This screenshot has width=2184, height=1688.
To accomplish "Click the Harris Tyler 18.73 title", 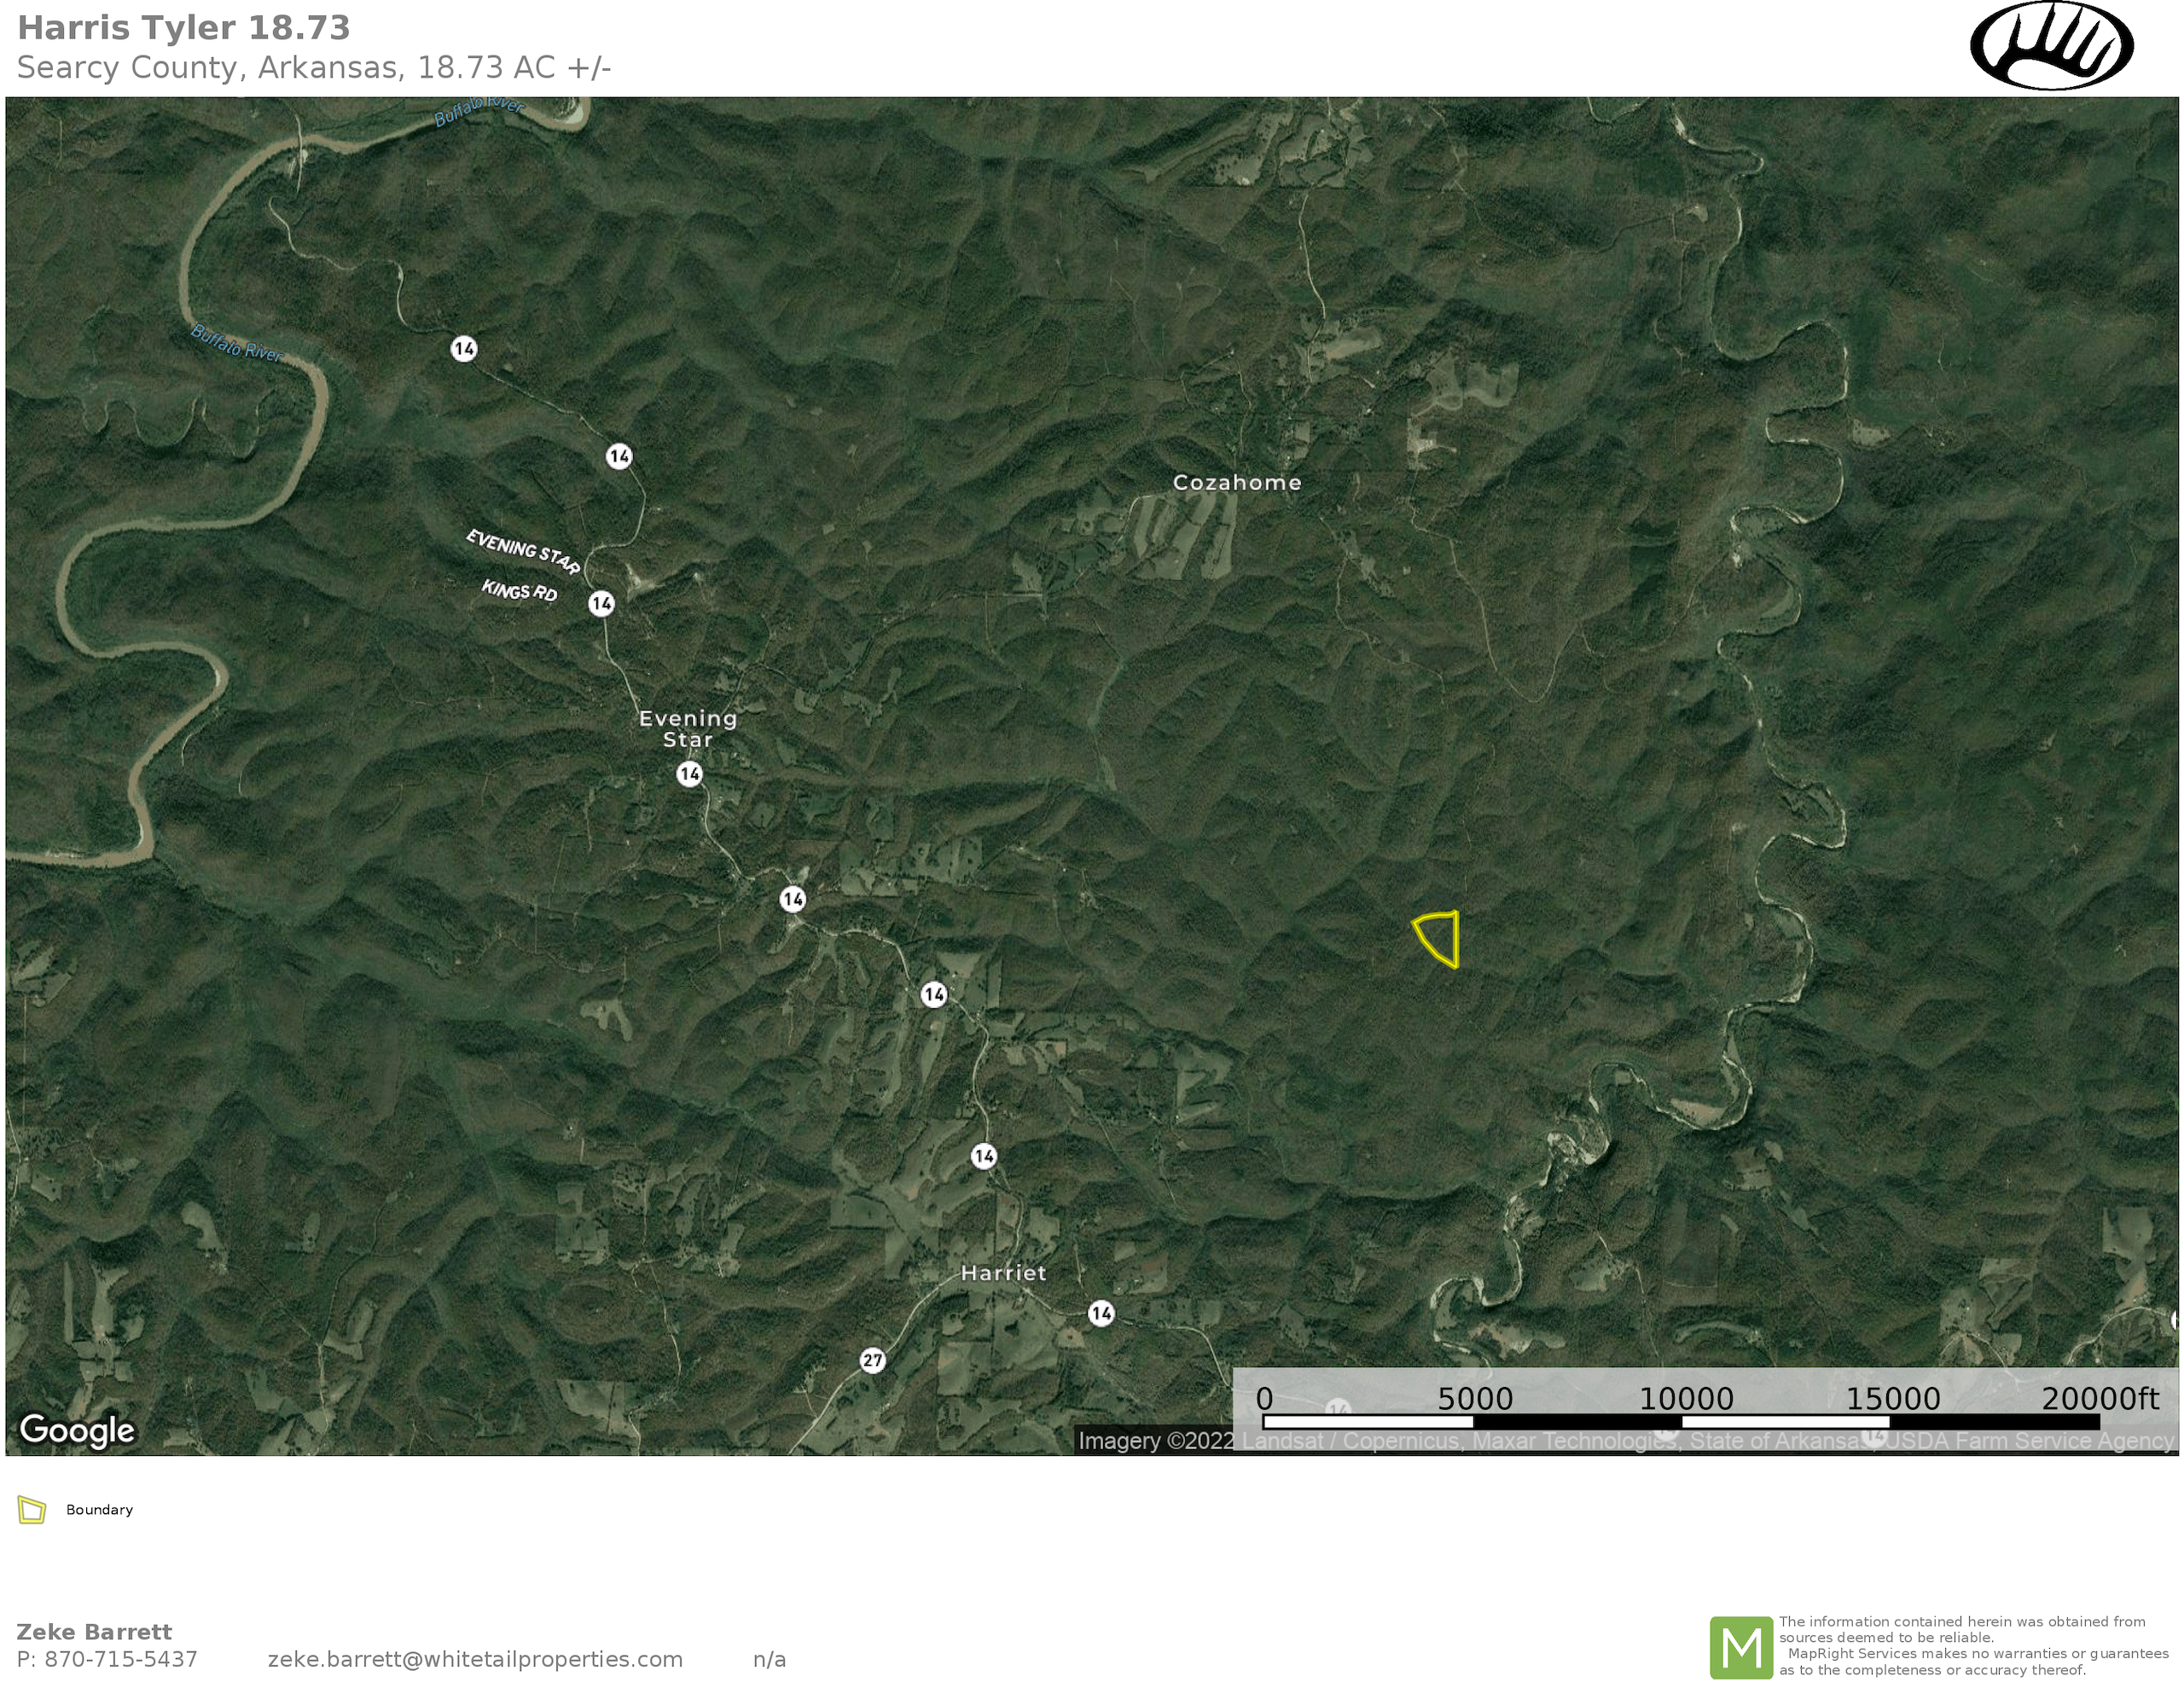I will [x=184, y=28].
